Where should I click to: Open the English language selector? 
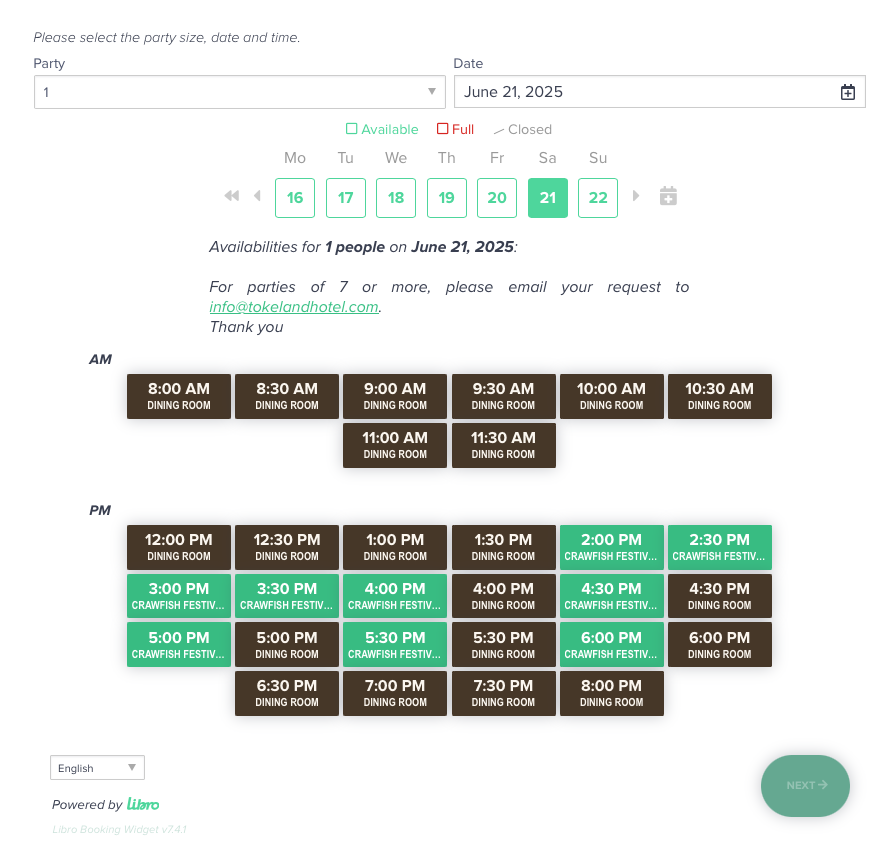[x=97, y=768]
